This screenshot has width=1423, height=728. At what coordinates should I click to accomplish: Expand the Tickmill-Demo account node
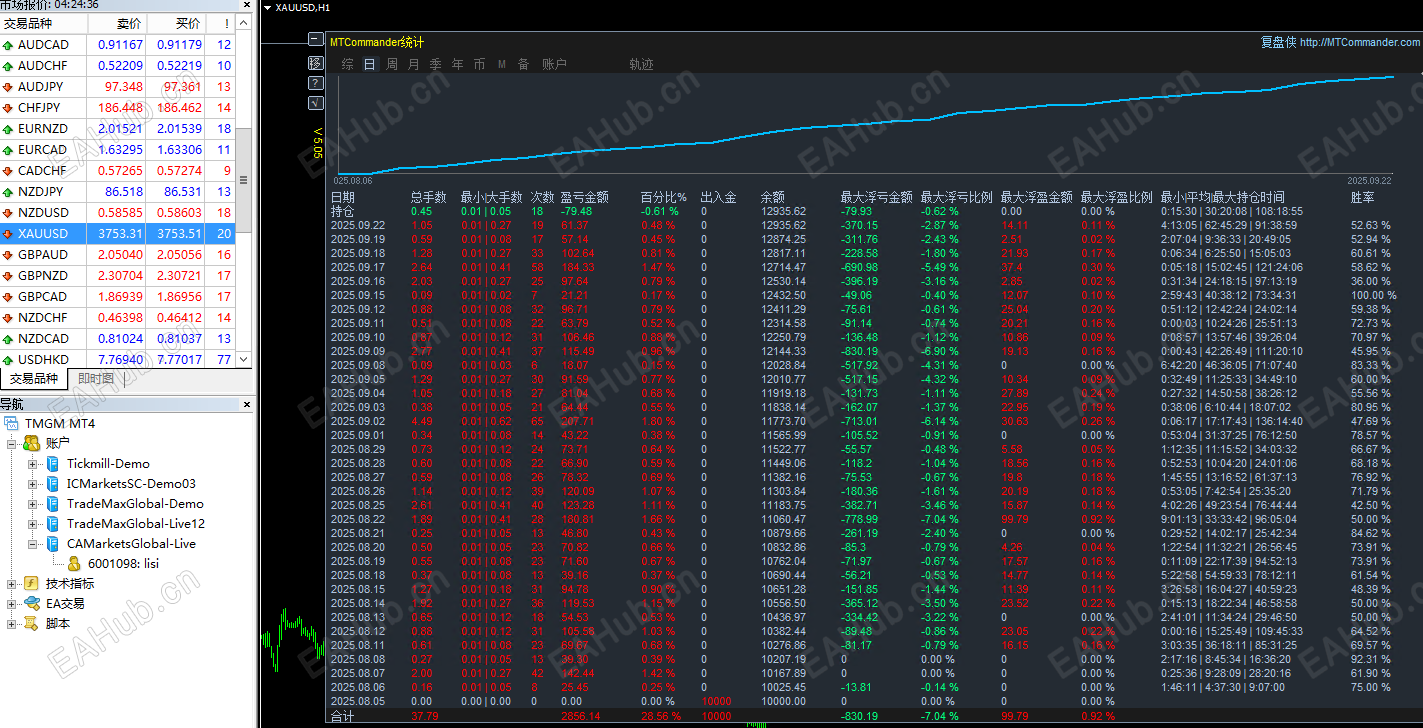pyautogui.click(x=33, y=463)
